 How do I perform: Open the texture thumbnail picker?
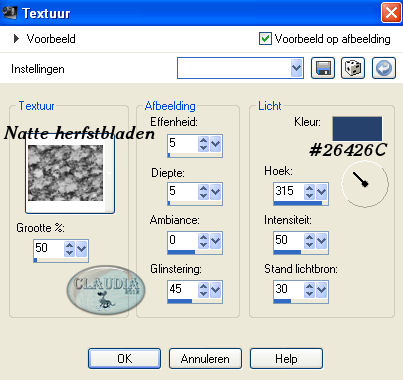pyautogui.click(x=70, y=173)
